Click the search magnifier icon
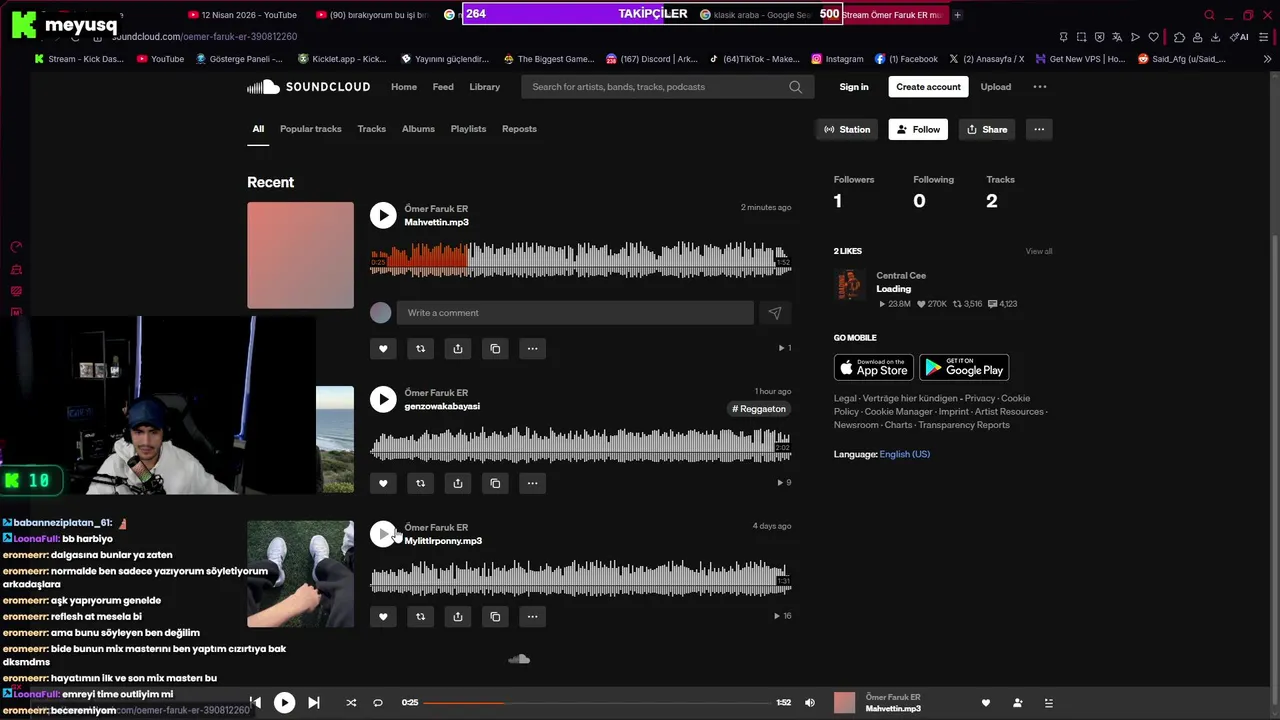The image size is (1280, 720). point(796,87)
